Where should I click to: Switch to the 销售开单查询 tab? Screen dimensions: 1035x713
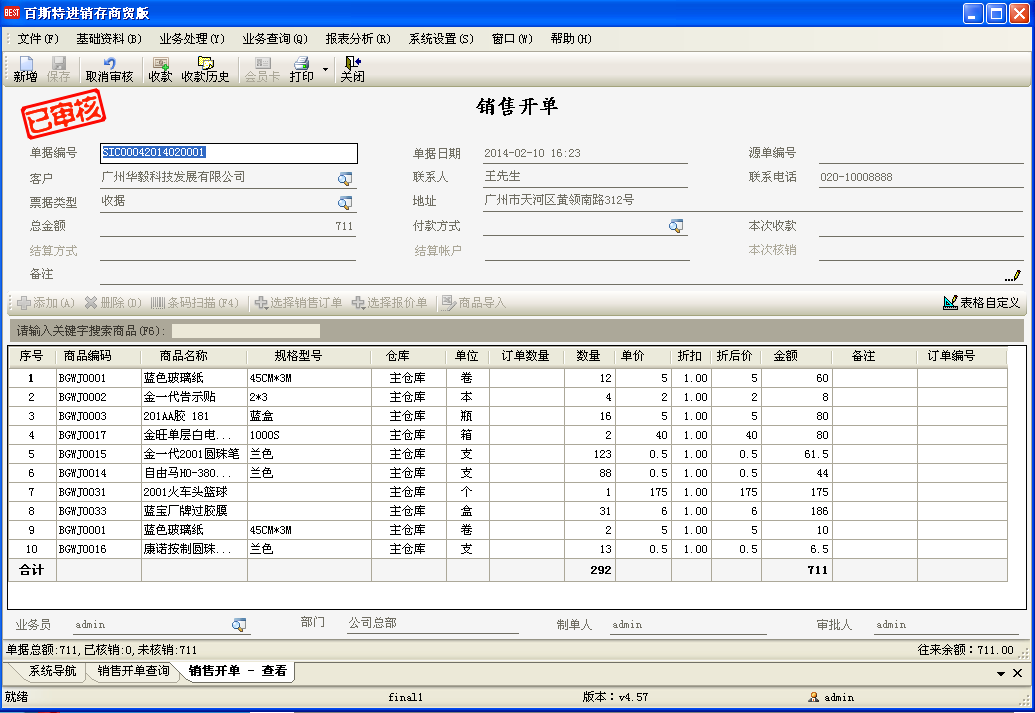pyautogui.click(x=133, y=671)
